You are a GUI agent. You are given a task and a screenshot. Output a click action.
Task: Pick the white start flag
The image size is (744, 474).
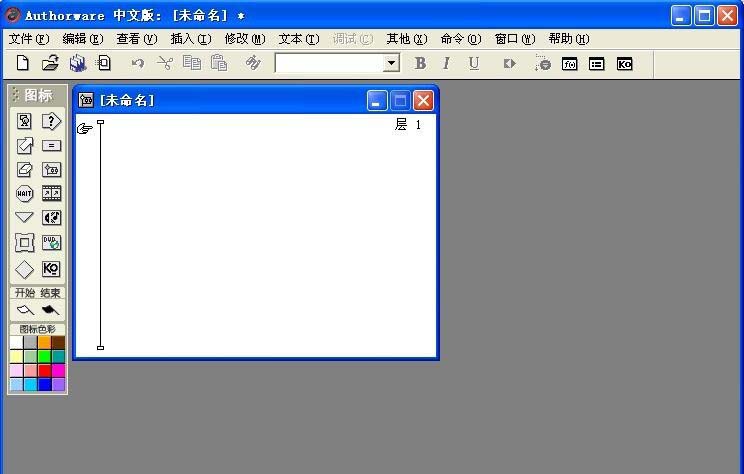point(25,310)
